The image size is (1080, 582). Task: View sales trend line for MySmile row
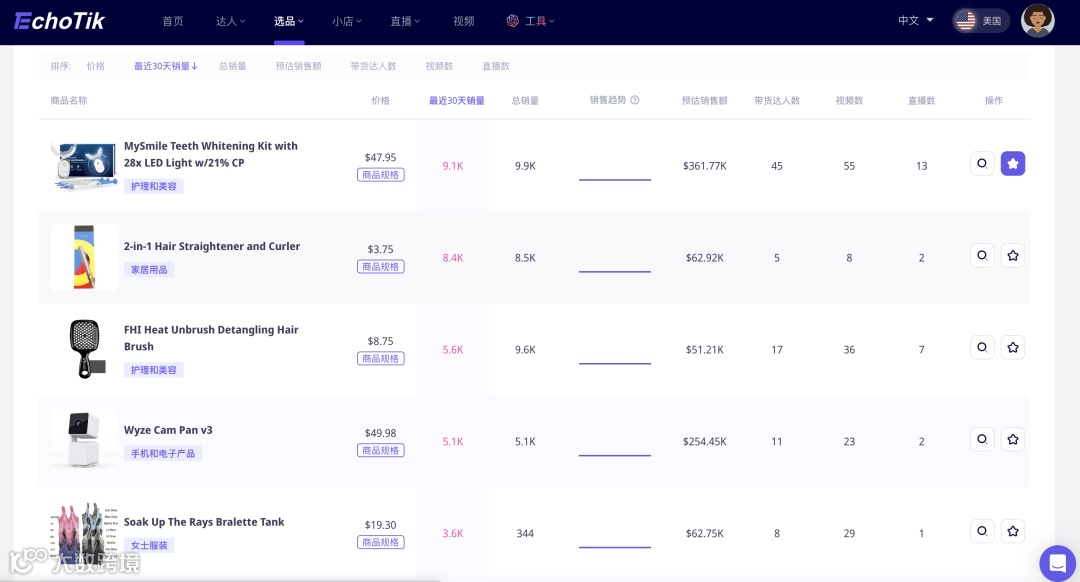tap(614, 179)
